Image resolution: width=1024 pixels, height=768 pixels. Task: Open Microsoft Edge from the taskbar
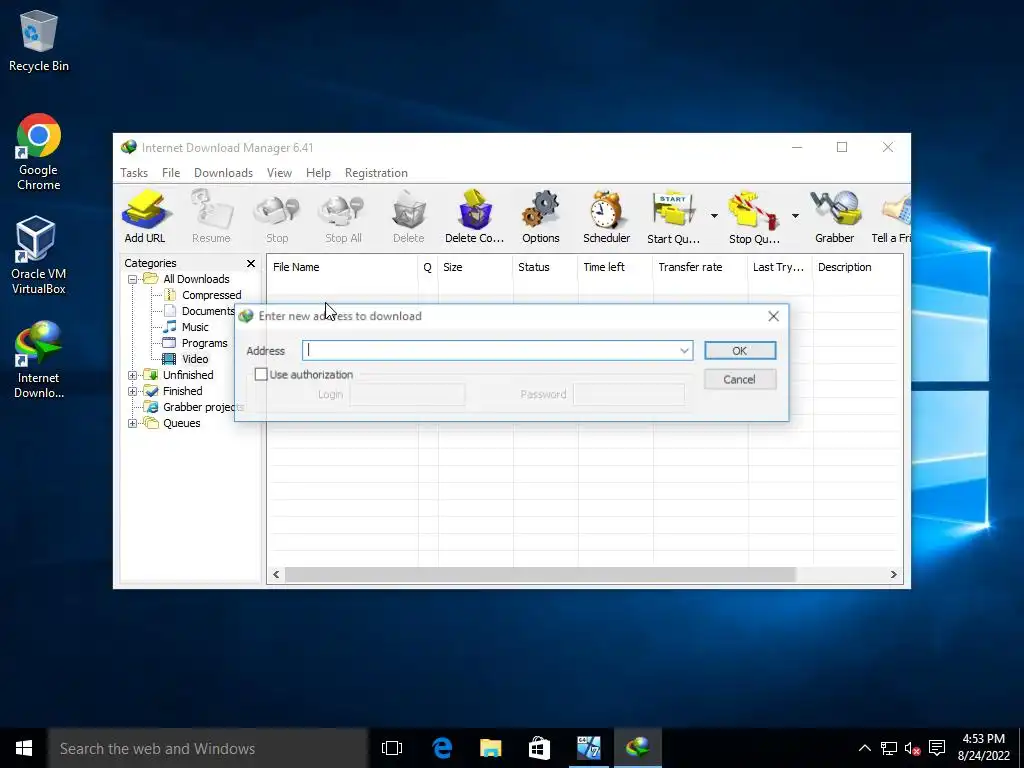442,748
